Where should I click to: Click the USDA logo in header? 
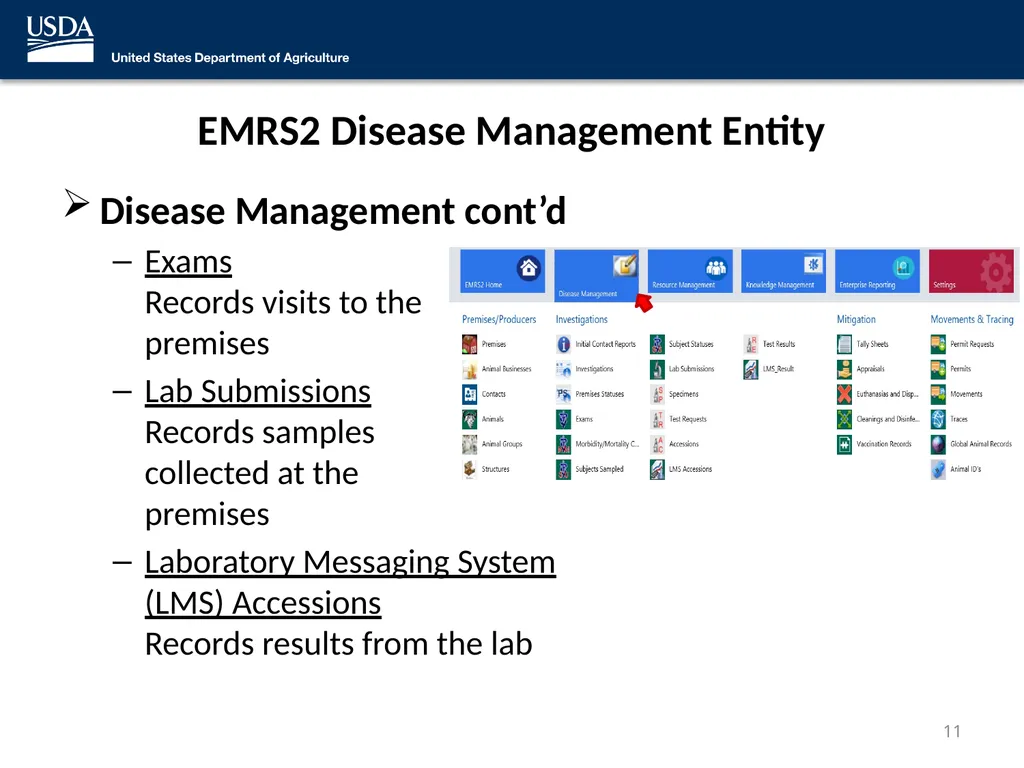click(x=60, y=39)
